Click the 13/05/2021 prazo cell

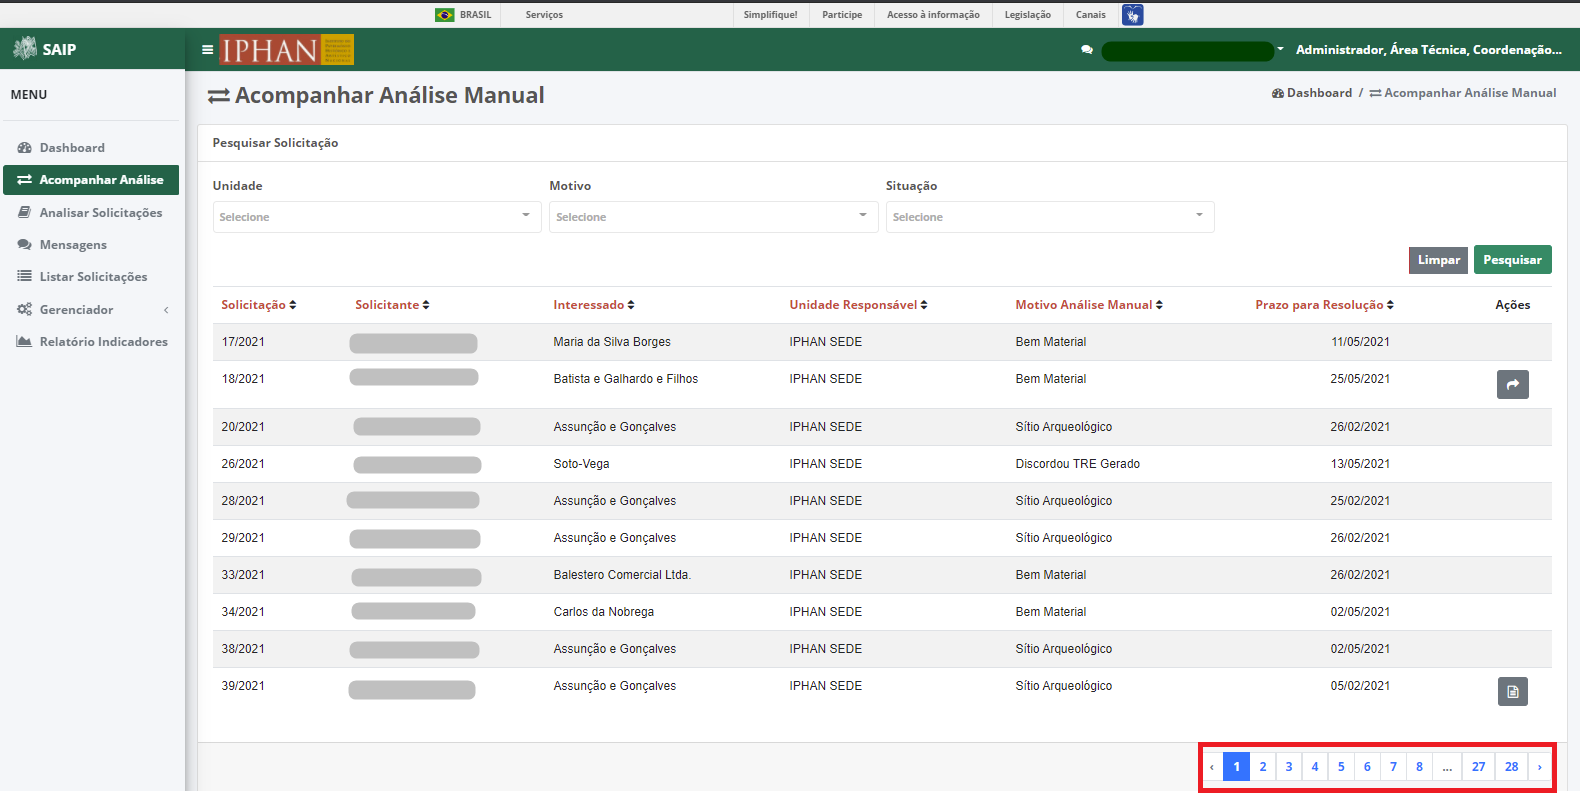[x=1360, y=464]
